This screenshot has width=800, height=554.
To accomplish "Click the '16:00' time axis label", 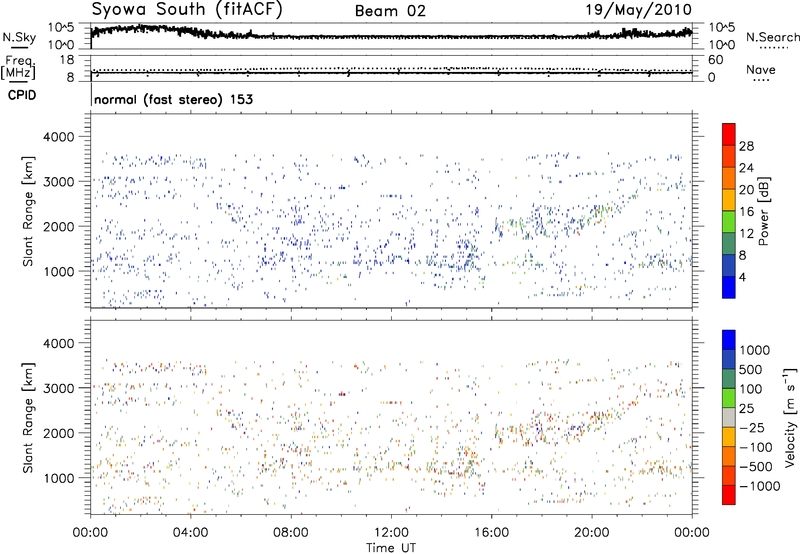I will coord(492,533).
